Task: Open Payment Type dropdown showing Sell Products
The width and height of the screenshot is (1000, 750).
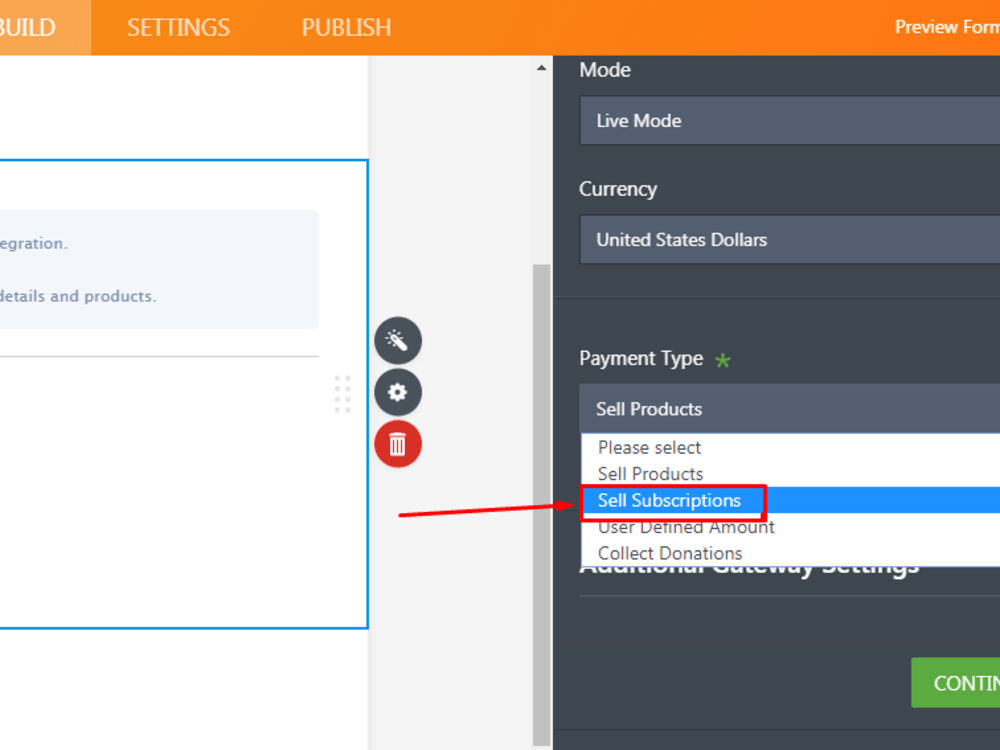Action: [x=790, y=409]
